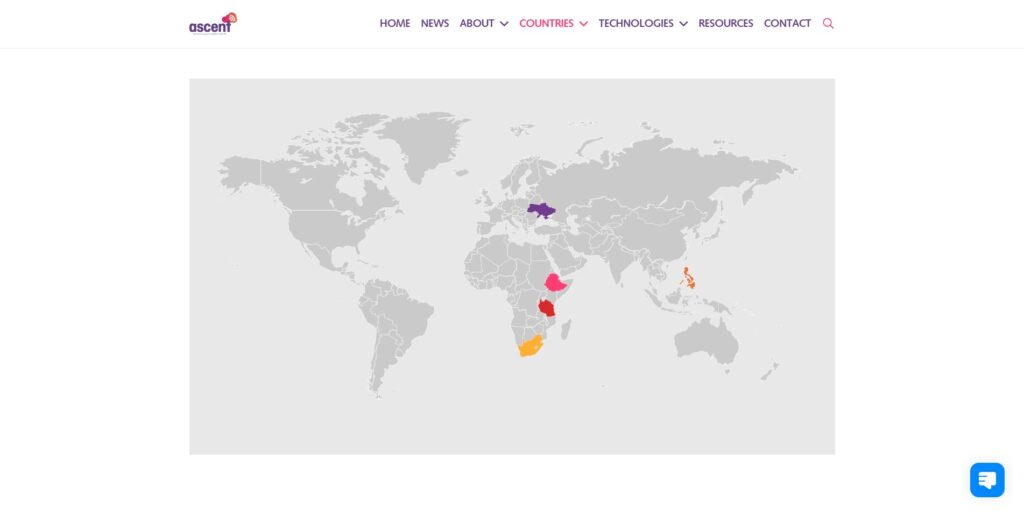Viewport: 1024px width, 515px height.
Task: Select orange Philippines on the map
Action: (688, 278)
